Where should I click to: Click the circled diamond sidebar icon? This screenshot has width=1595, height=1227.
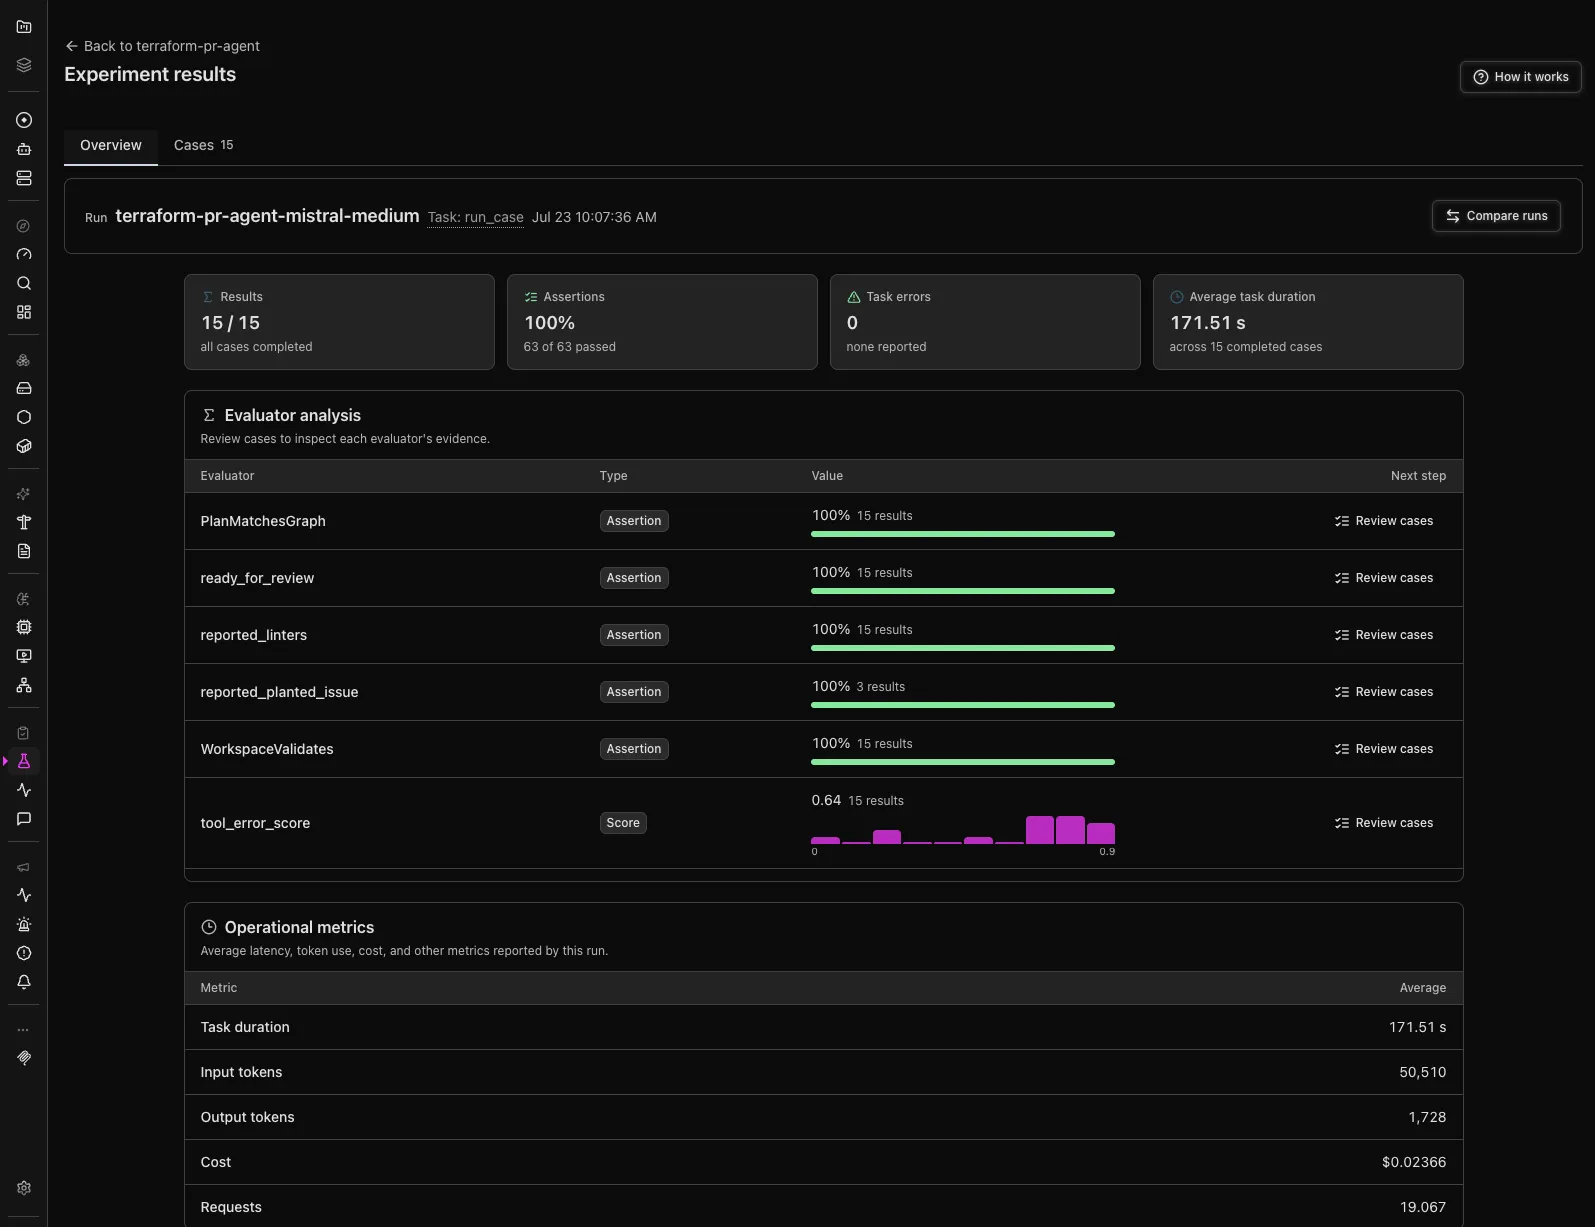click(24, 120)
